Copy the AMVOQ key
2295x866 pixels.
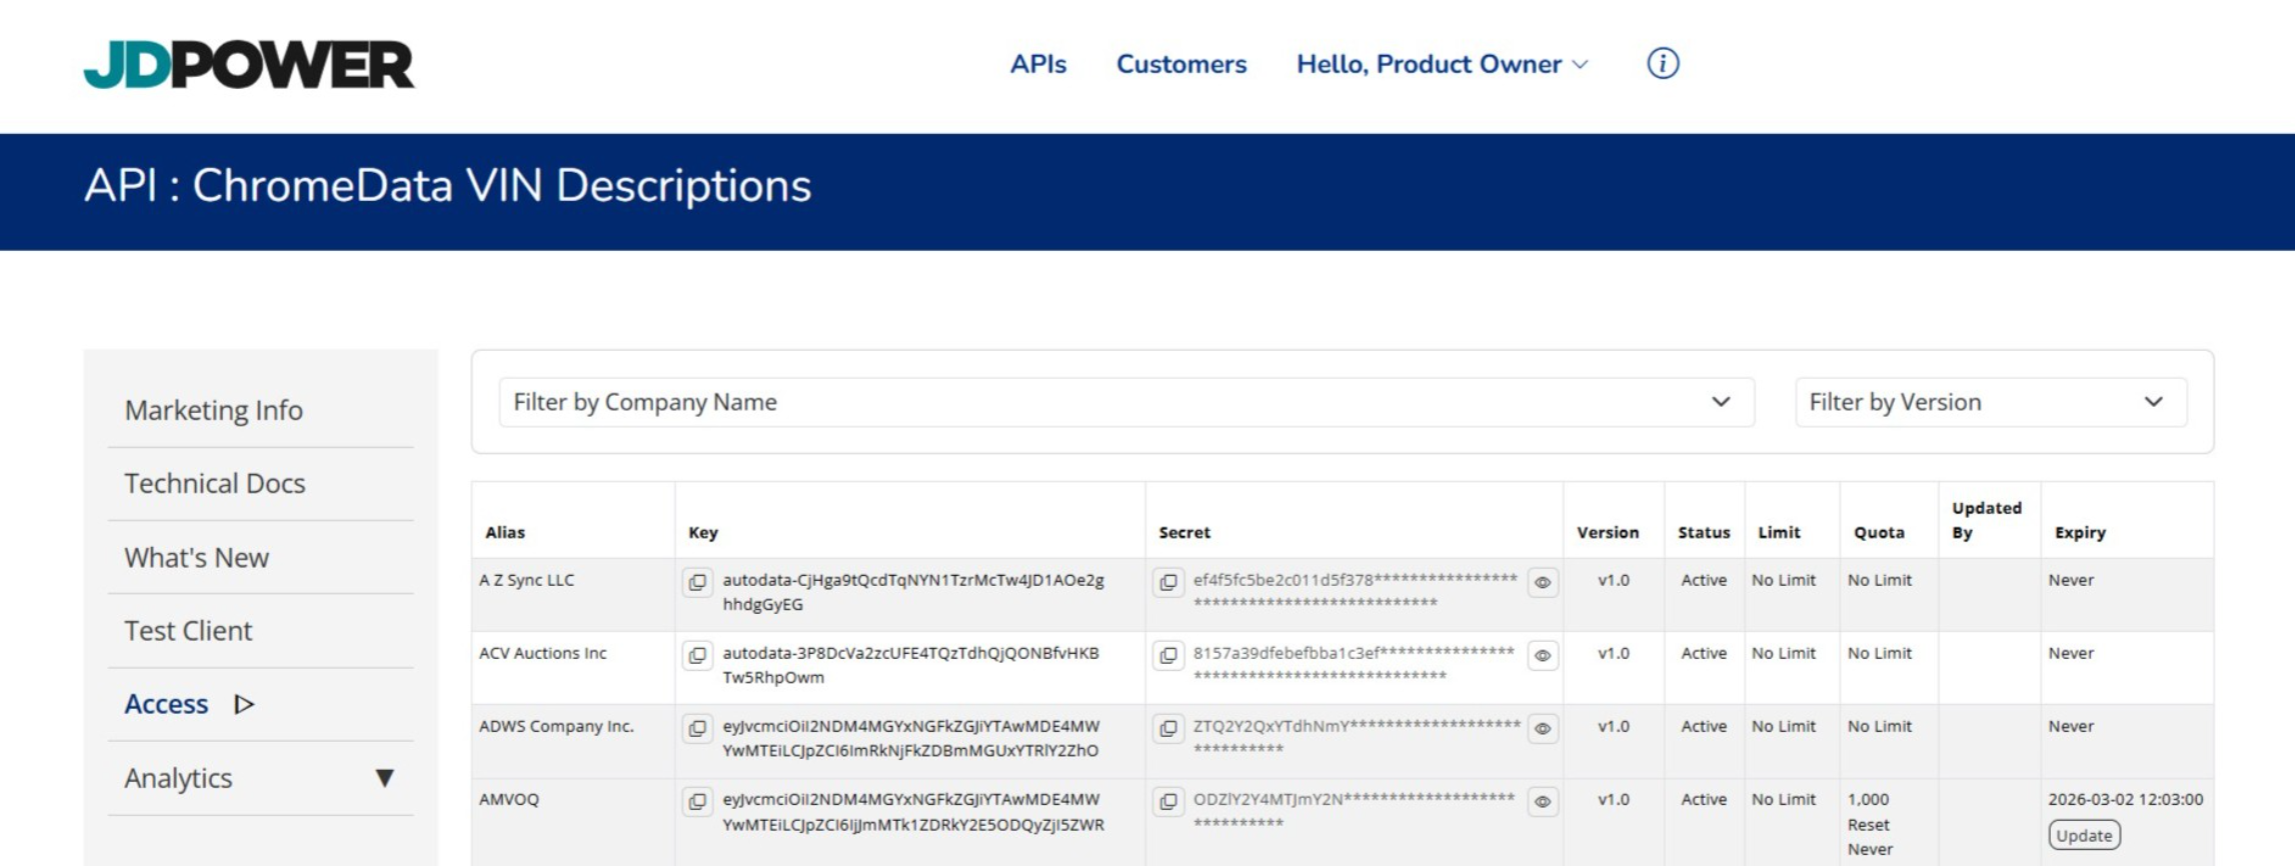697,801
